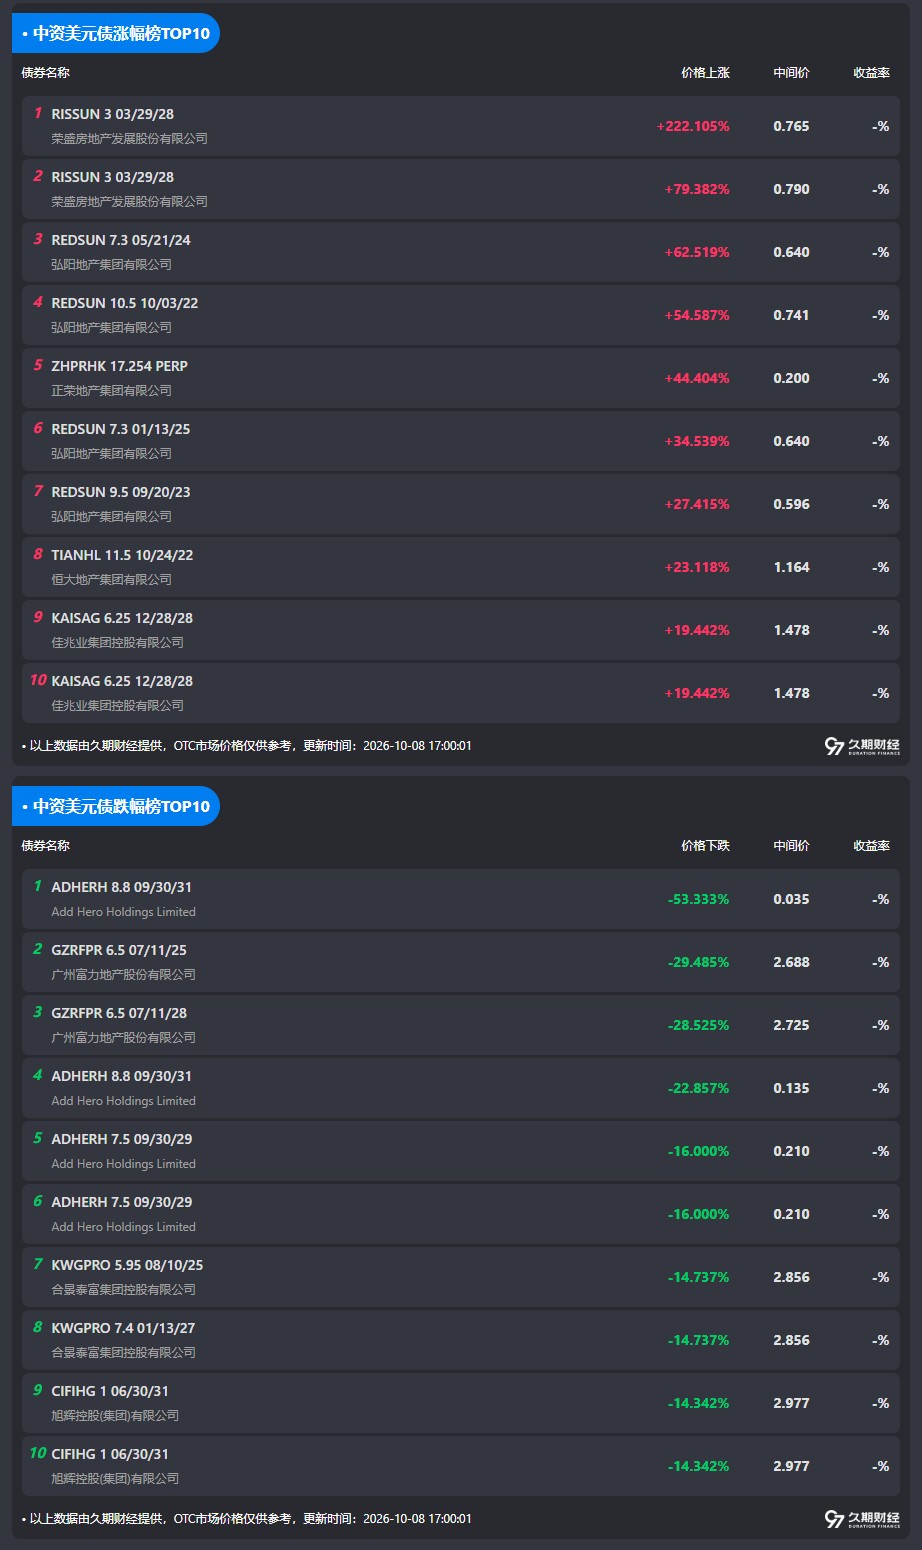
Task: Choose the ZHPRHK 17.254 PERP bond name
Action: pyautogui.click(x=120, y=366)
